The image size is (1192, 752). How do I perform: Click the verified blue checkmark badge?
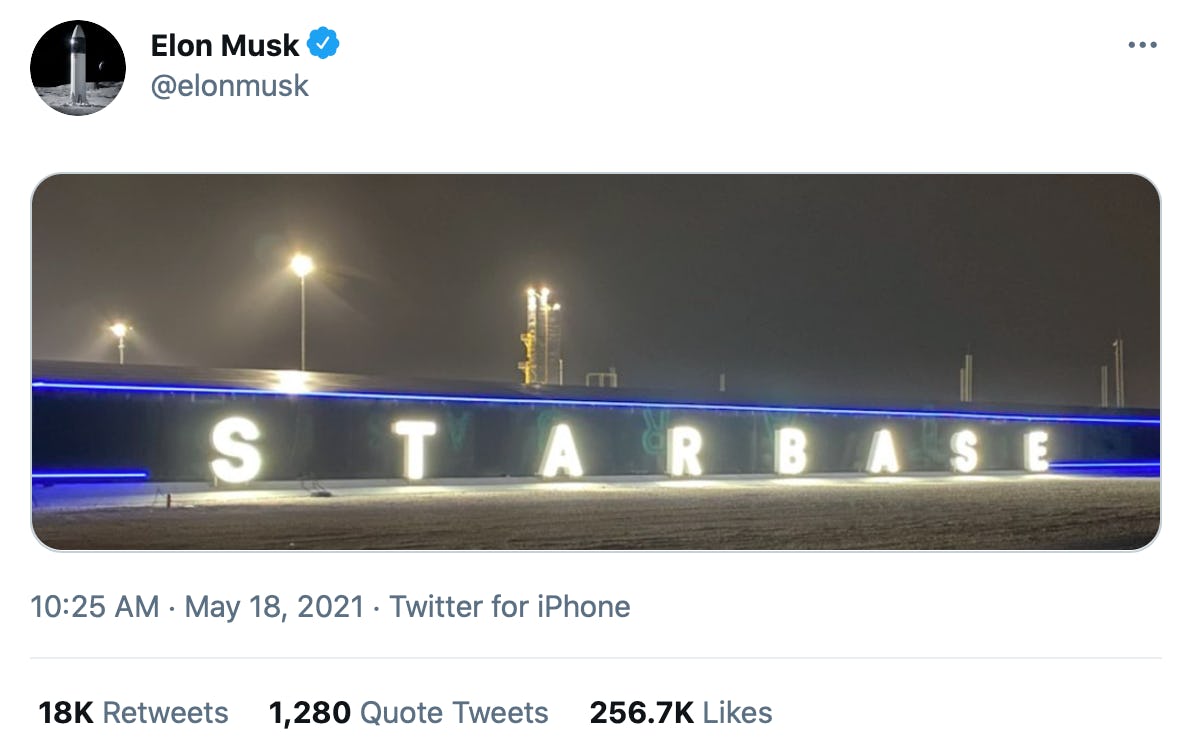(x=324, y=44)
